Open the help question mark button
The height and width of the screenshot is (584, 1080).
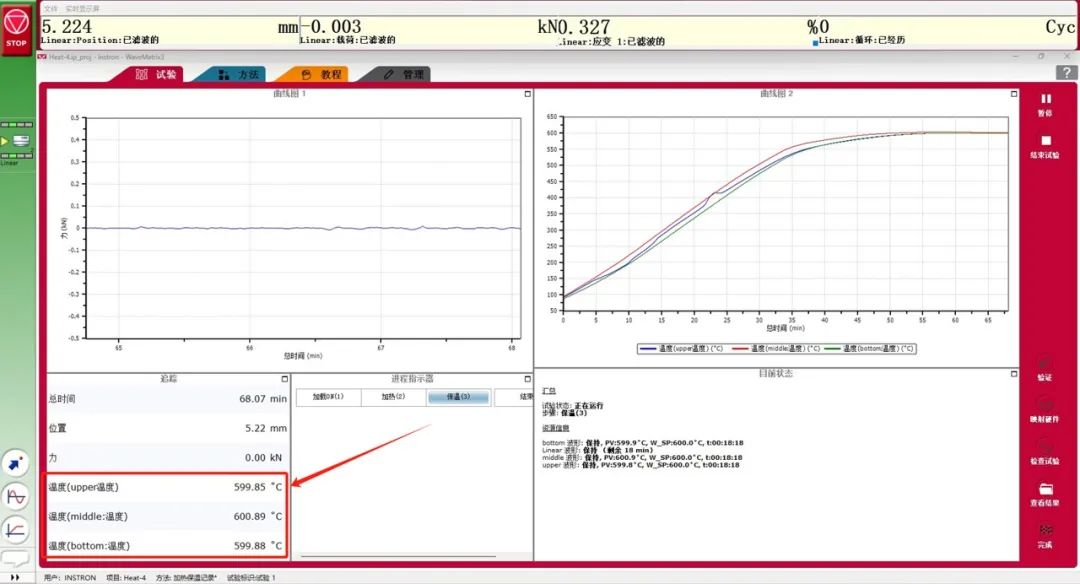(x=1066, y=72)
